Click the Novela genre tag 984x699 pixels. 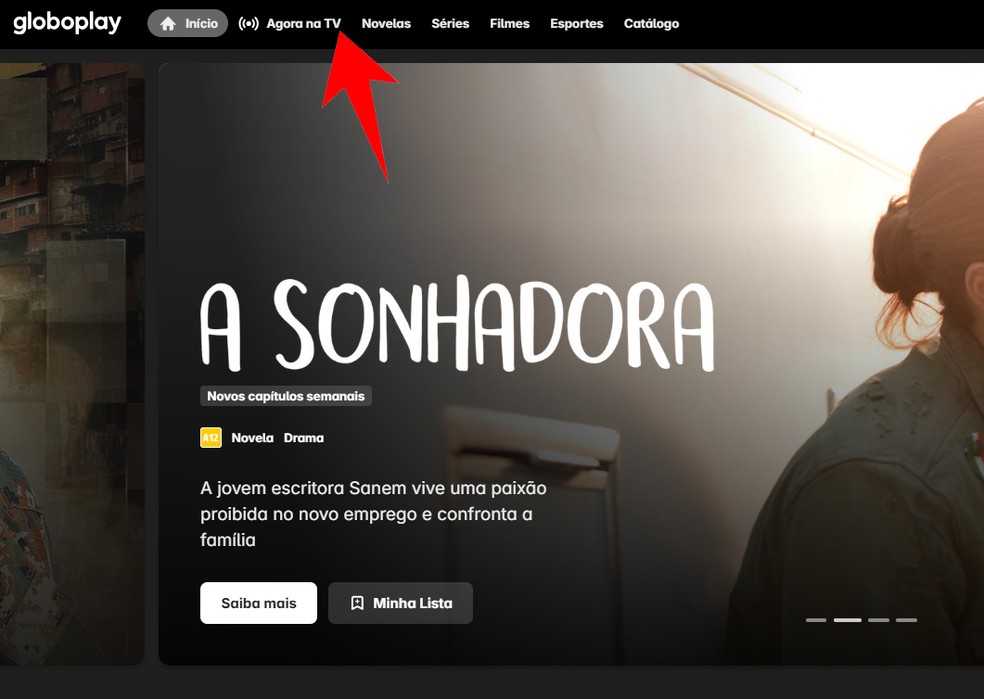pos(252,438)
